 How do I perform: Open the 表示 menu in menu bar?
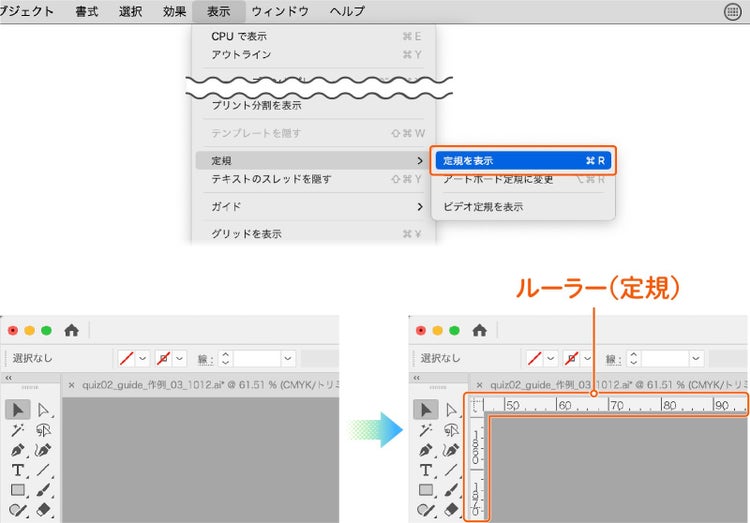219,11
